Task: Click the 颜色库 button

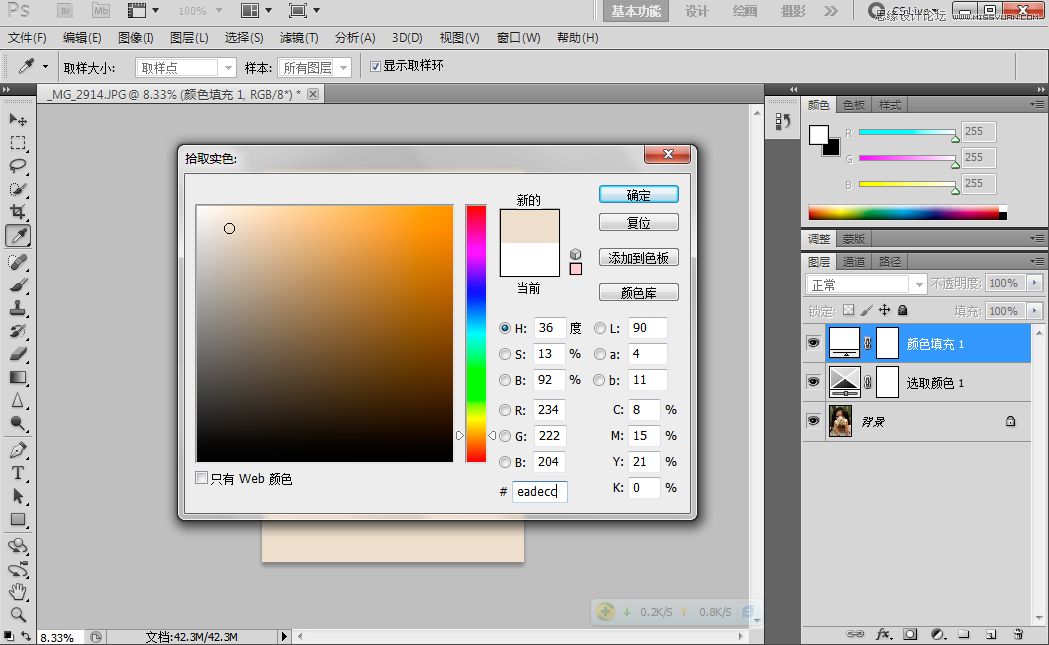Action: 639,292
